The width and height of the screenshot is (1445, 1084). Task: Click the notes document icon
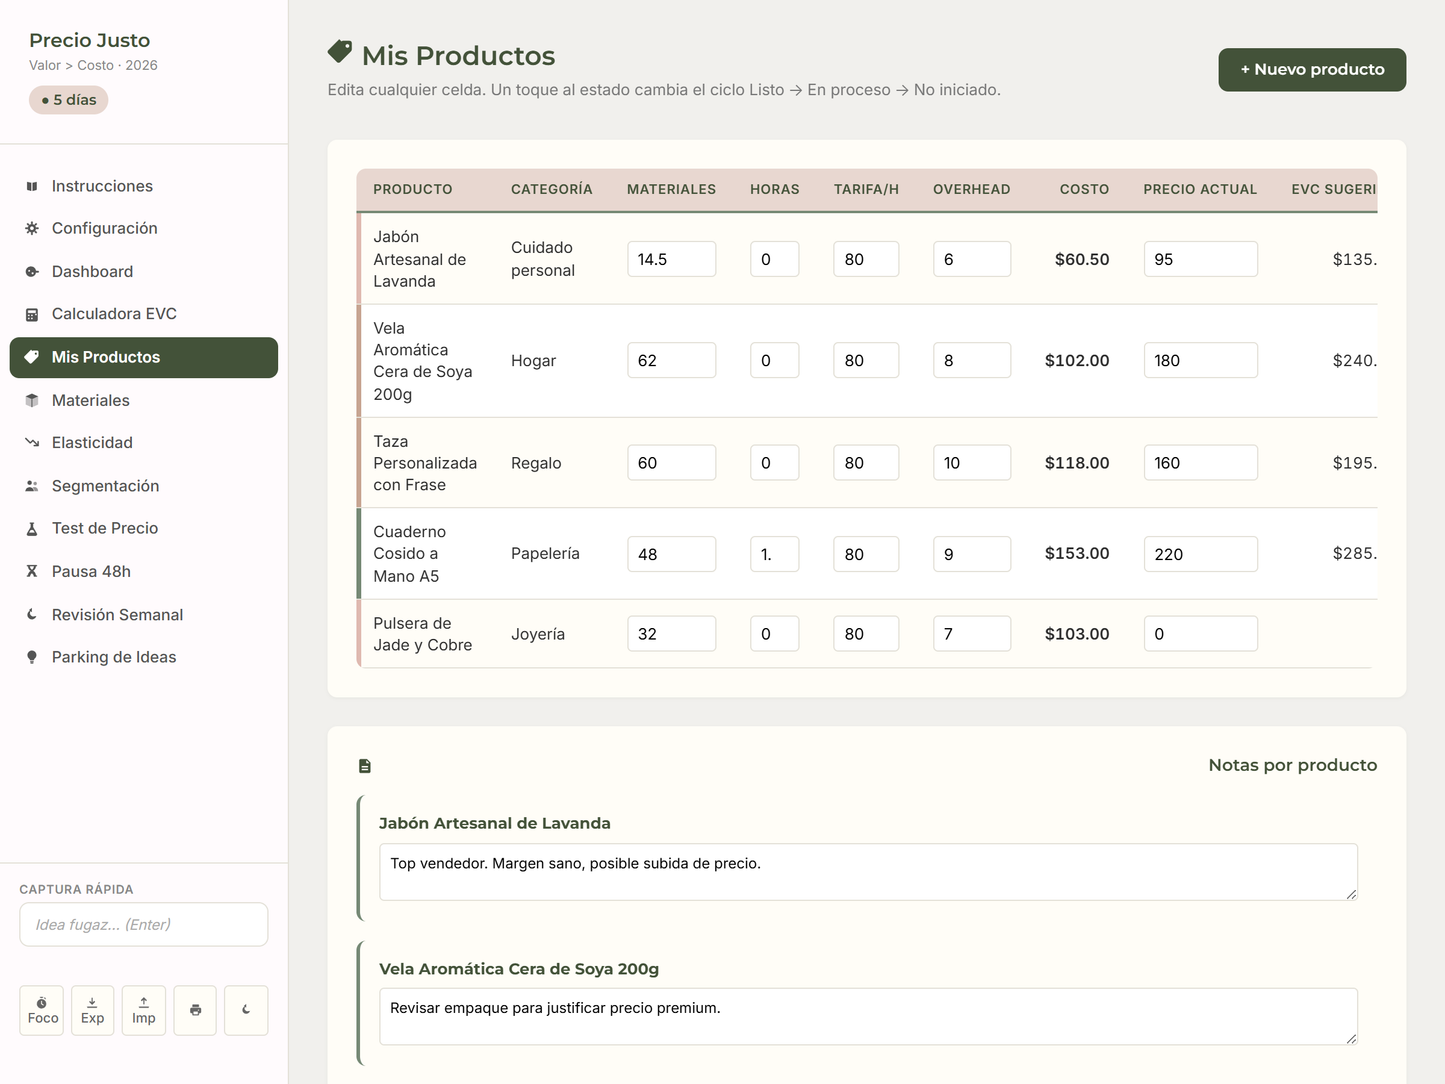[x=365, y=766]
